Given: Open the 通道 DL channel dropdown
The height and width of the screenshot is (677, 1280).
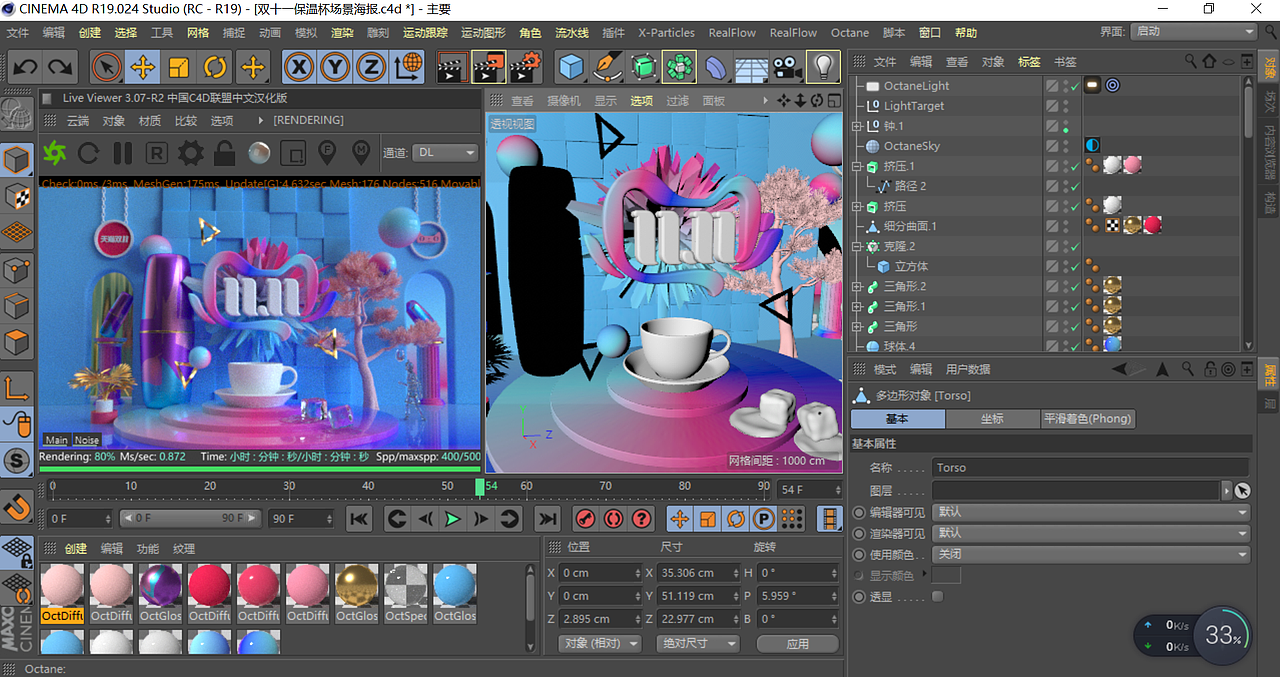Looking at the screenshot, I should 445,152.
